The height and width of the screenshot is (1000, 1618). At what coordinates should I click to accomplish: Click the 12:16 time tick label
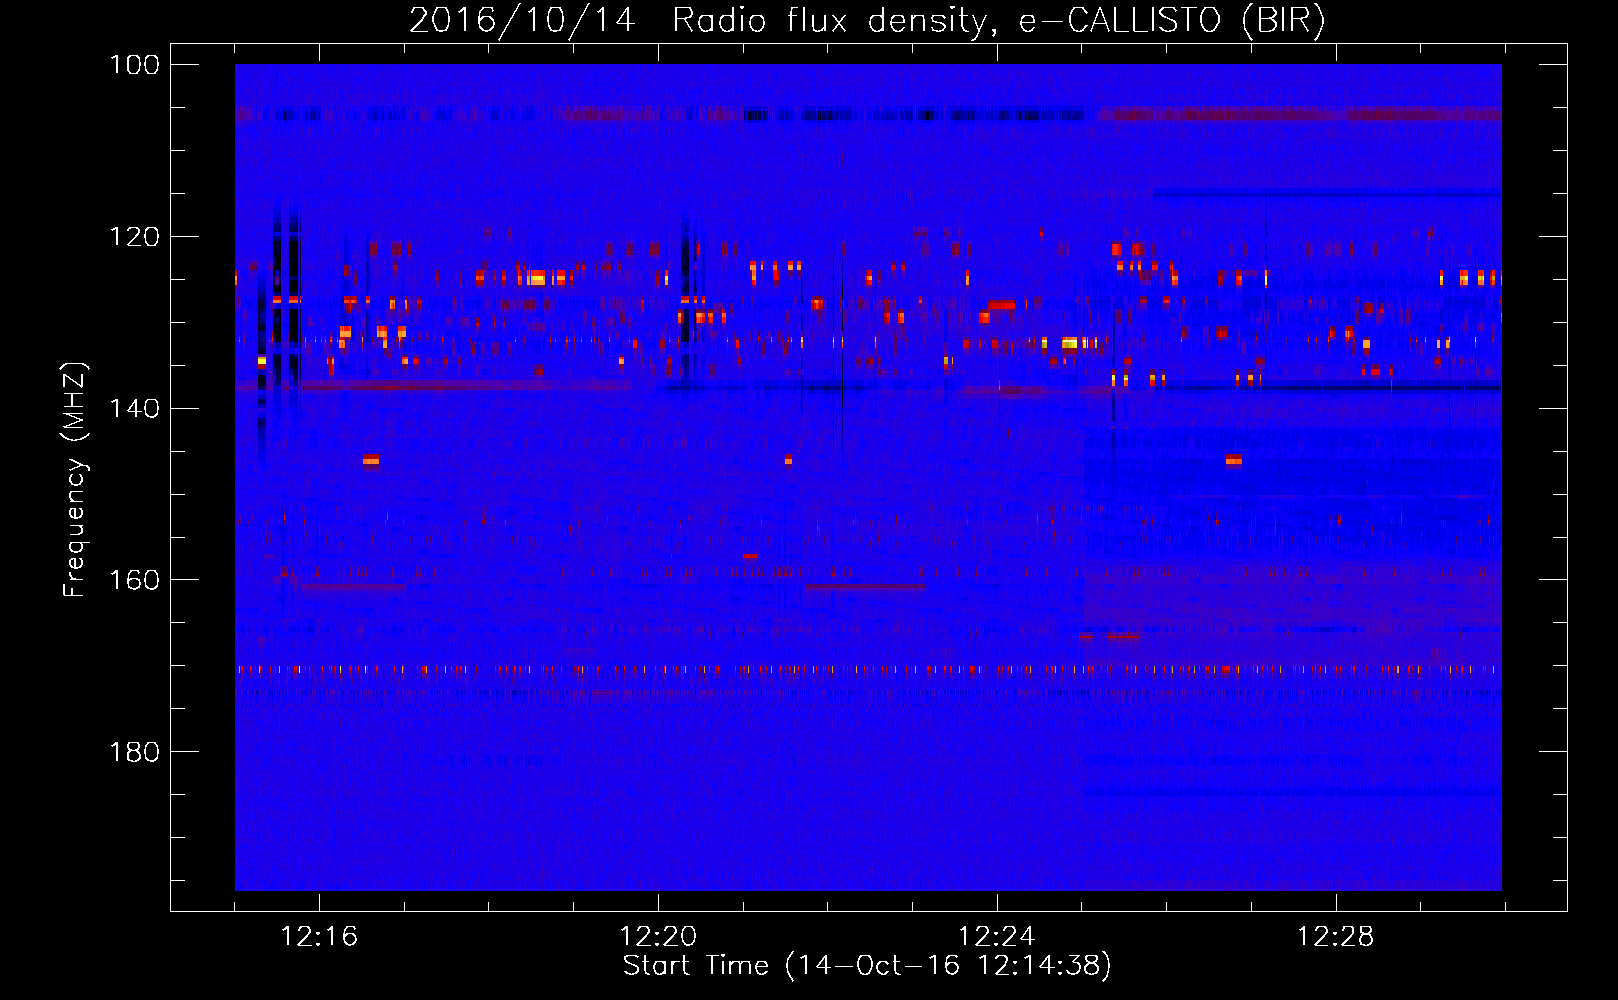pyautogui.click(x=319, y=937)
